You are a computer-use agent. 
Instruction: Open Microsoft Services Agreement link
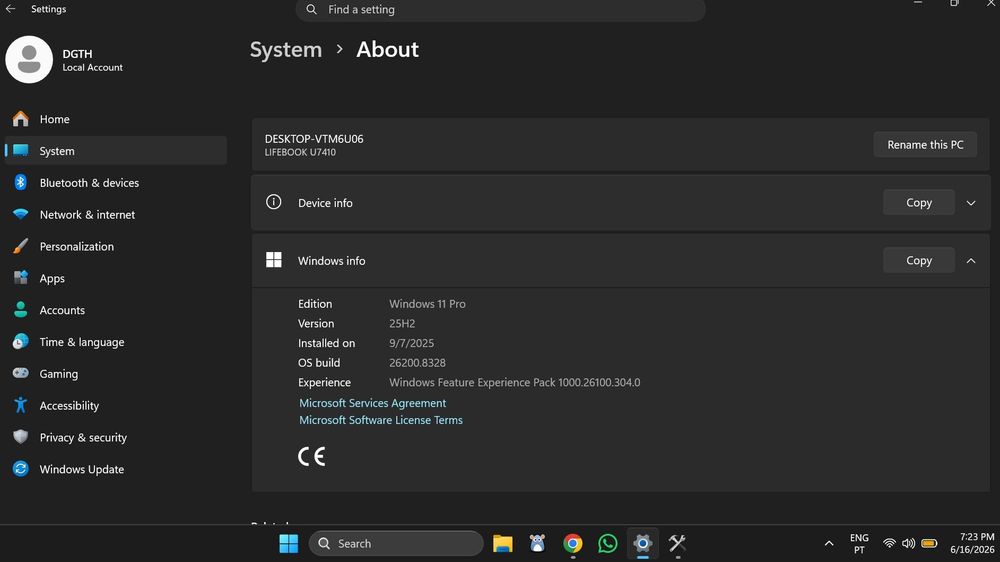click(372, 403)
